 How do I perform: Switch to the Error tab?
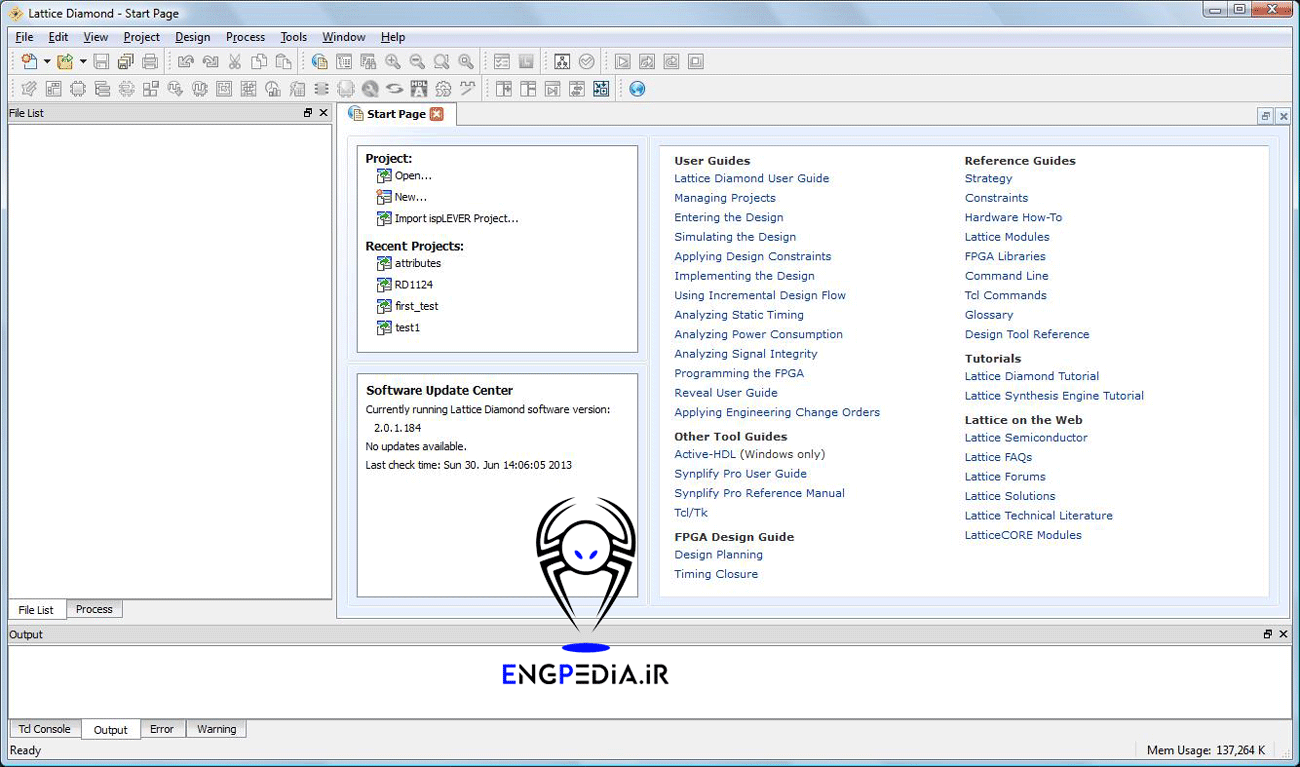click(162, 729)
